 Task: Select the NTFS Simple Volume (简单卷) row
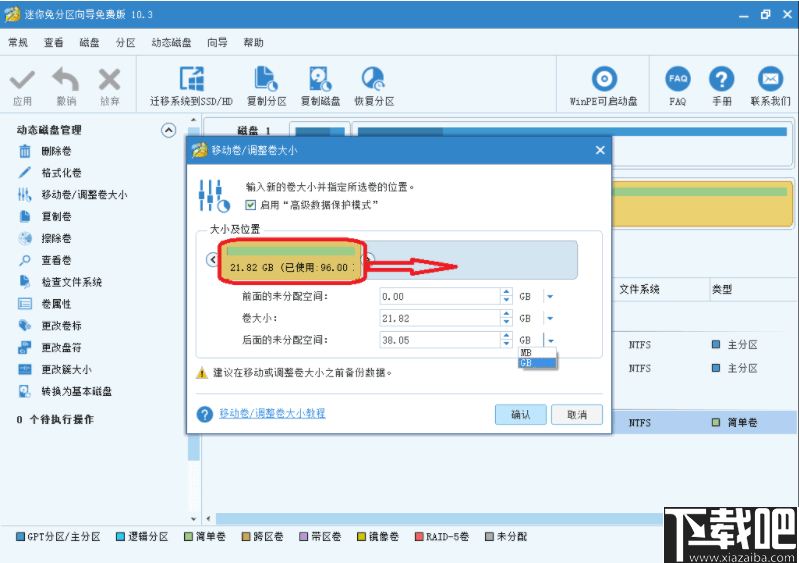pyautogui.click(x=705, y=422)
